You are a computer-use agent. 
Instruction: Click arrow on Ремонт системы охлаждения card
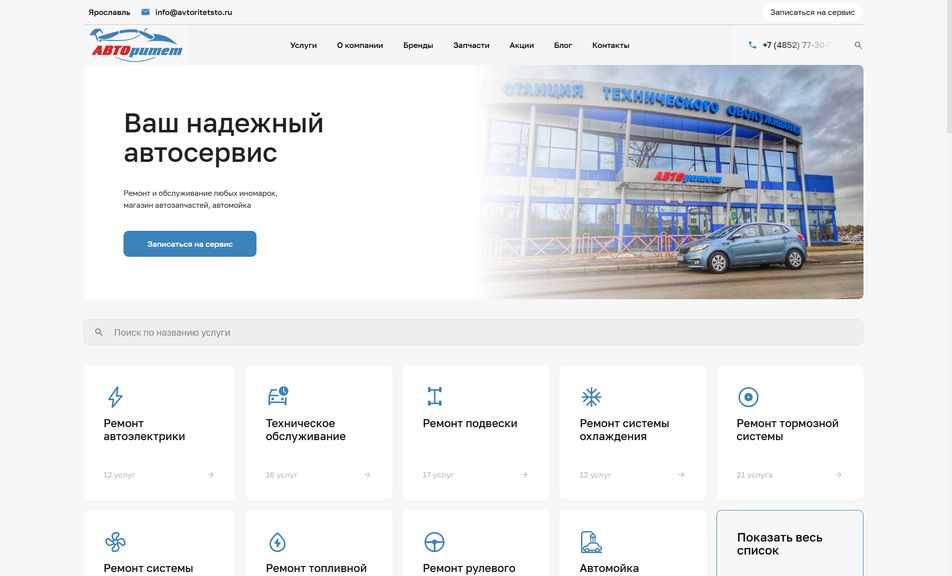click(681, 475)
